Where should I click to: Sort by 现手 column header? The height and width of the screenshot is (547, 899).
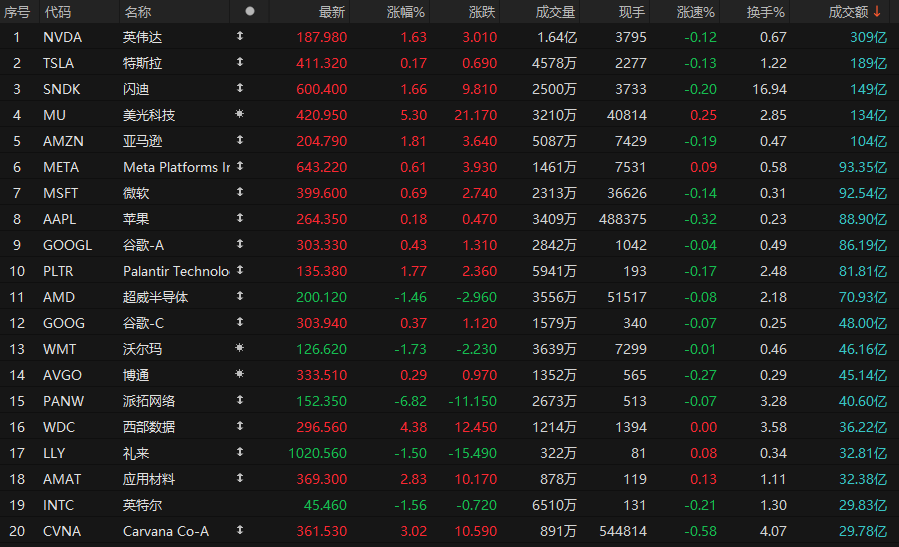(x=632, y=12)
